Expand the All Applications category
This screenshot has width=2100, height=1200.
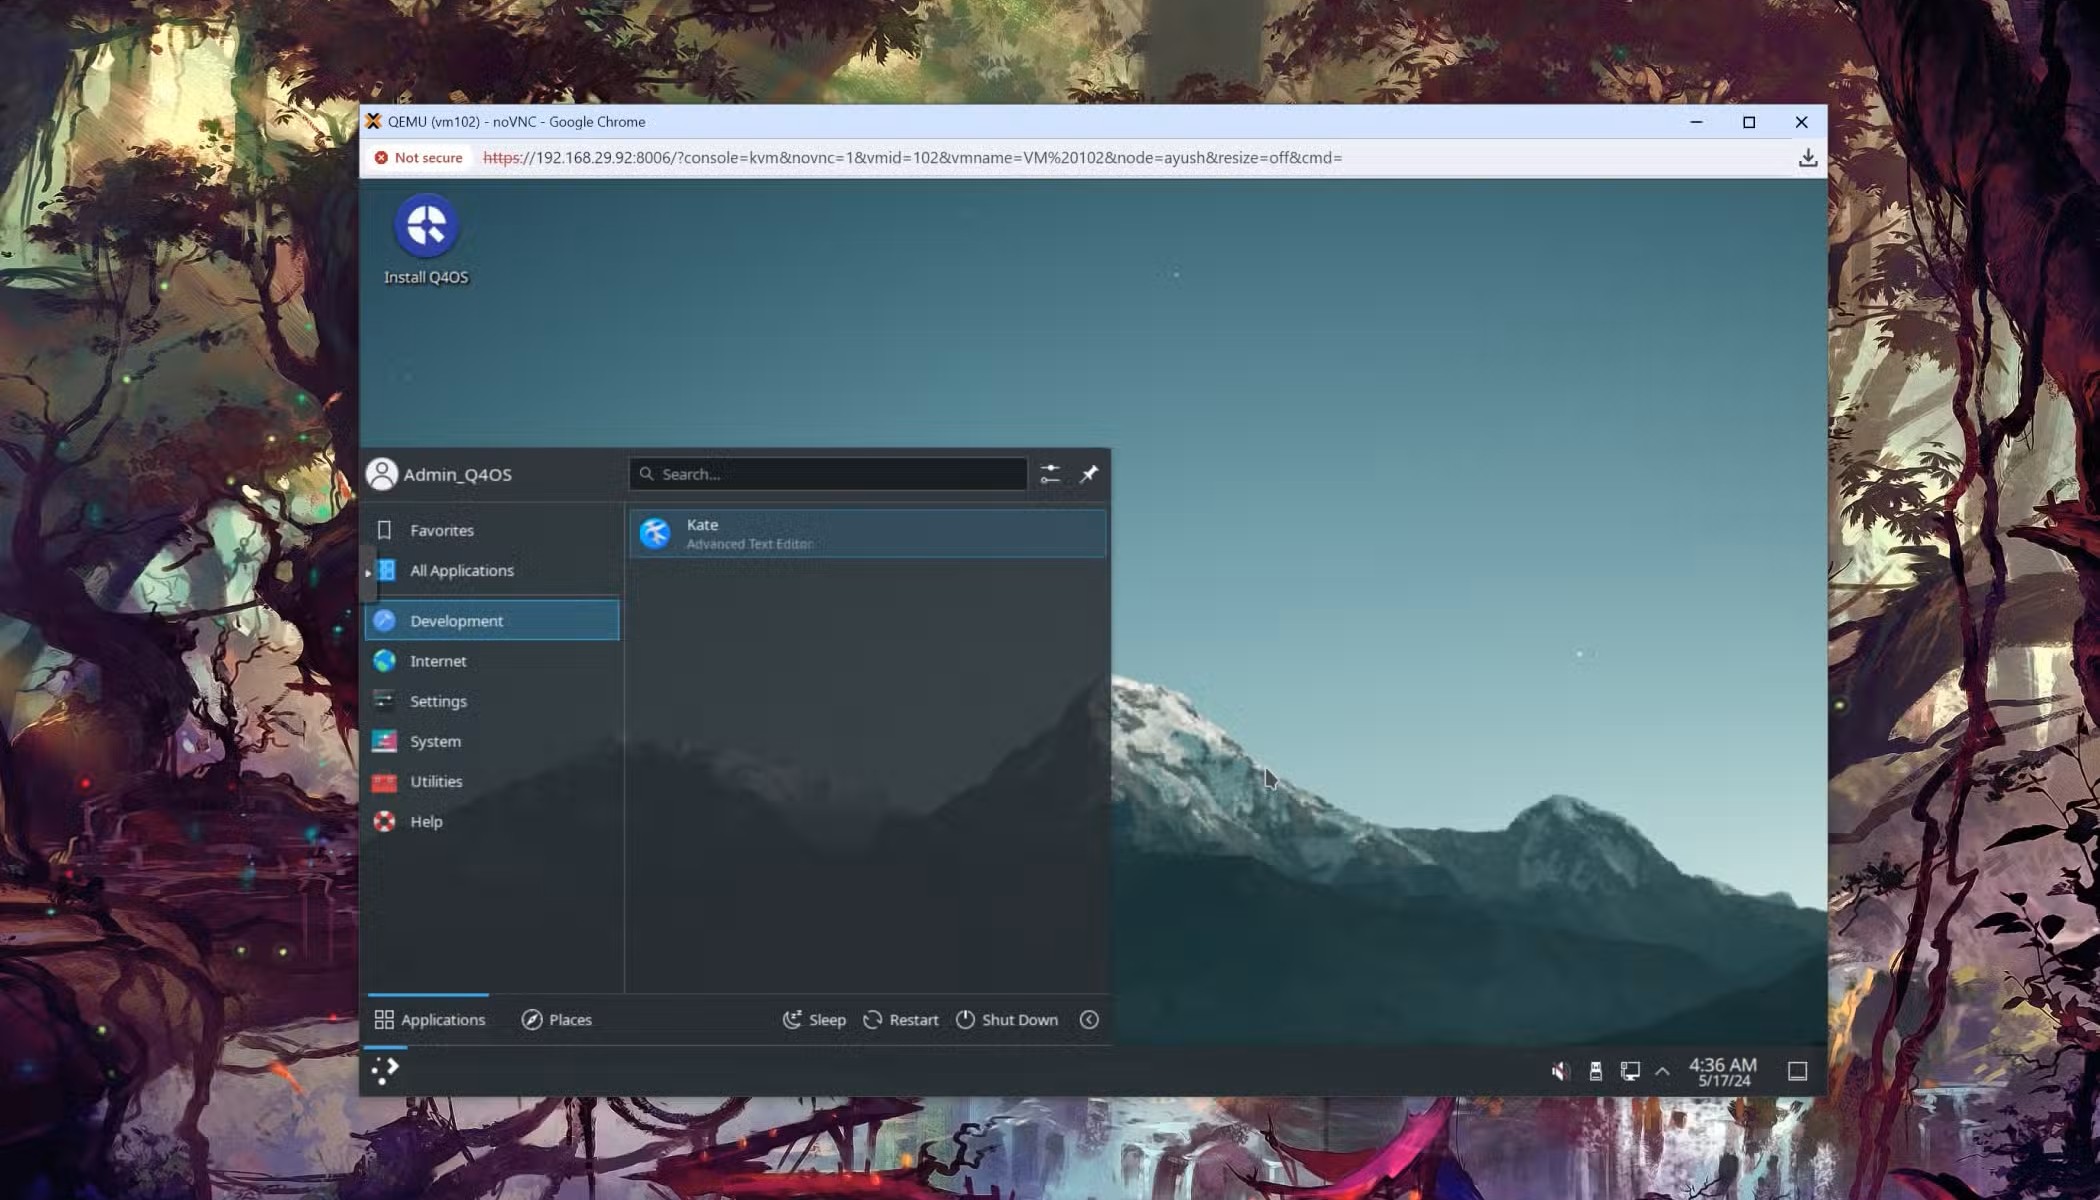[x=461, y=570]
